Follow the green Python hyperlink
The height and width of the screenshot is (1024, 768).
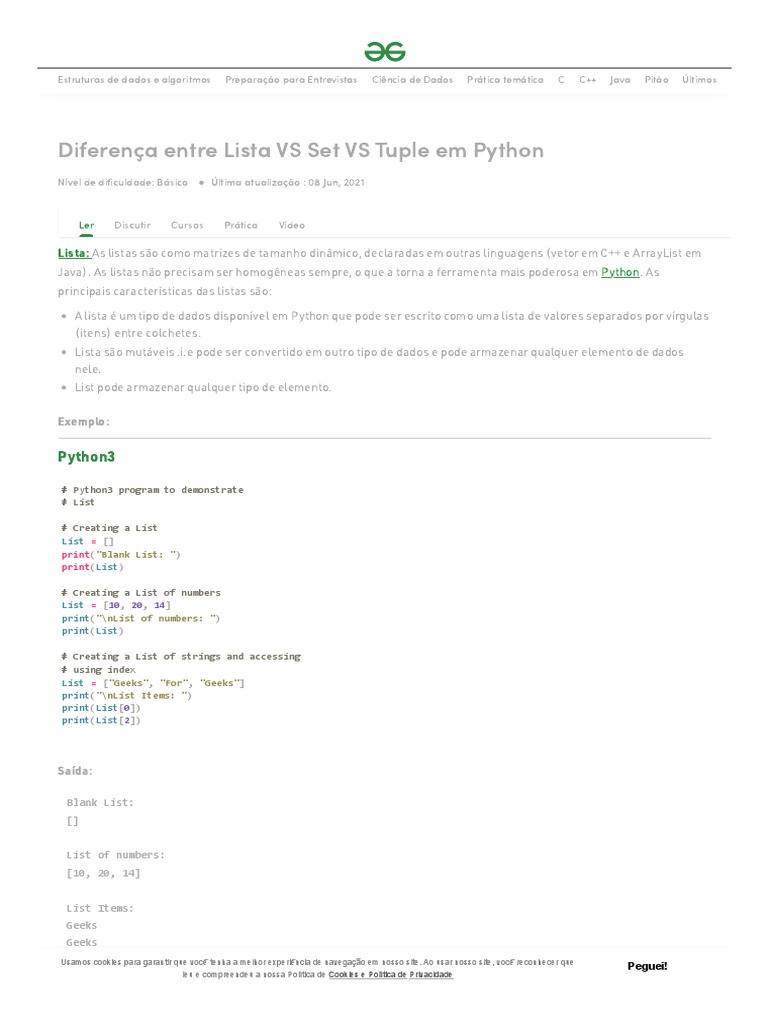pyautogui.click(x=620, y=272)
